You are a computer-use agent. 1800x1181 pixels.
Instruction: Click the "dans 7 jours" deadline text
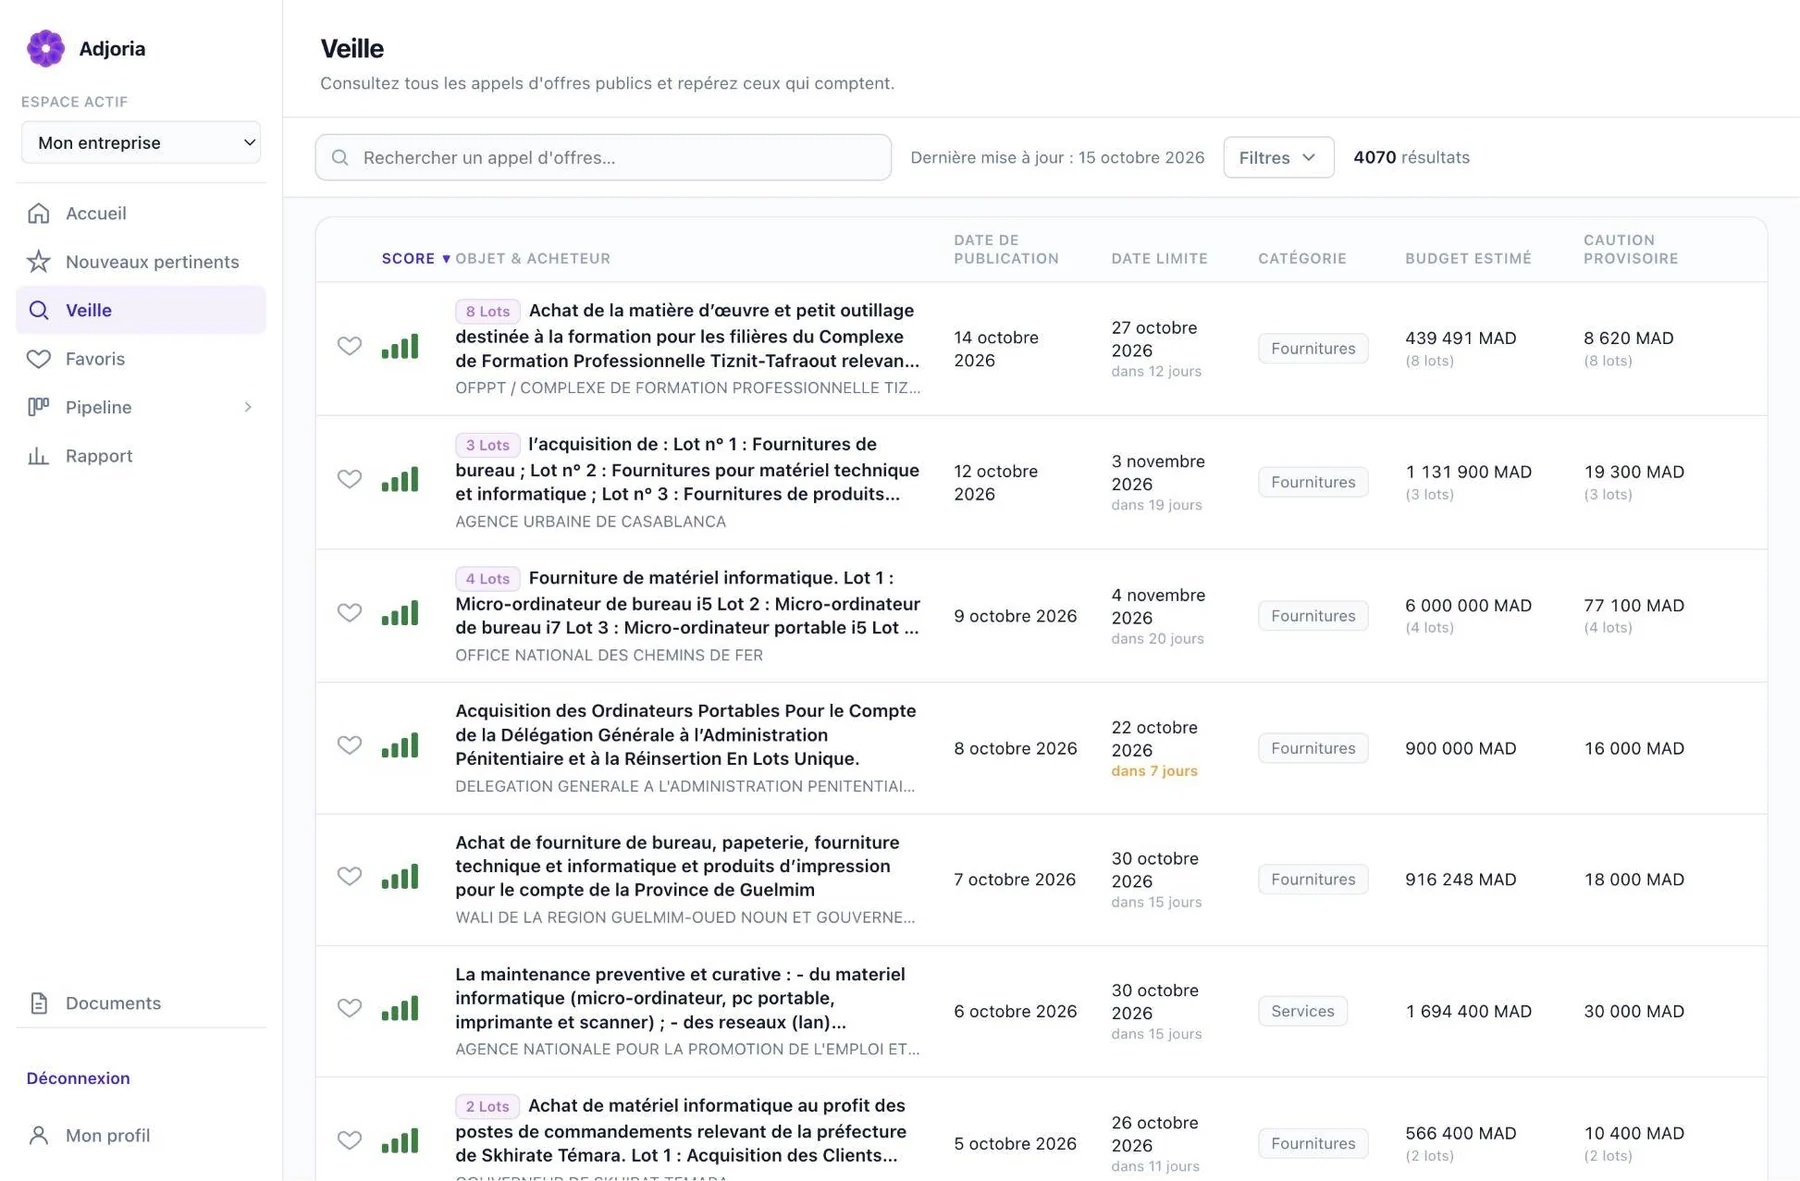coord(1154,771)
